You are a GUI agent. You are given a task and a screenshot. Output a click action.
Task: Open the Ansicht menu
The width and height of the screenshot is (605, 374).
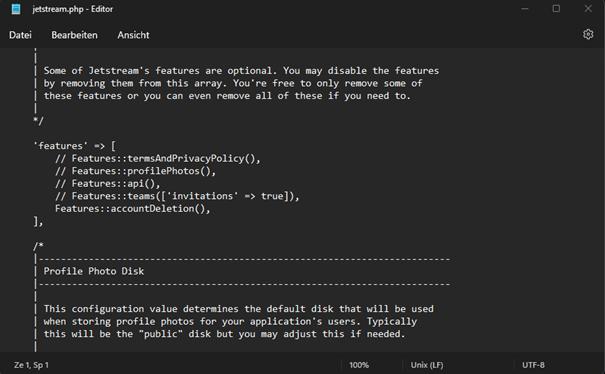[x=133, y=35]
